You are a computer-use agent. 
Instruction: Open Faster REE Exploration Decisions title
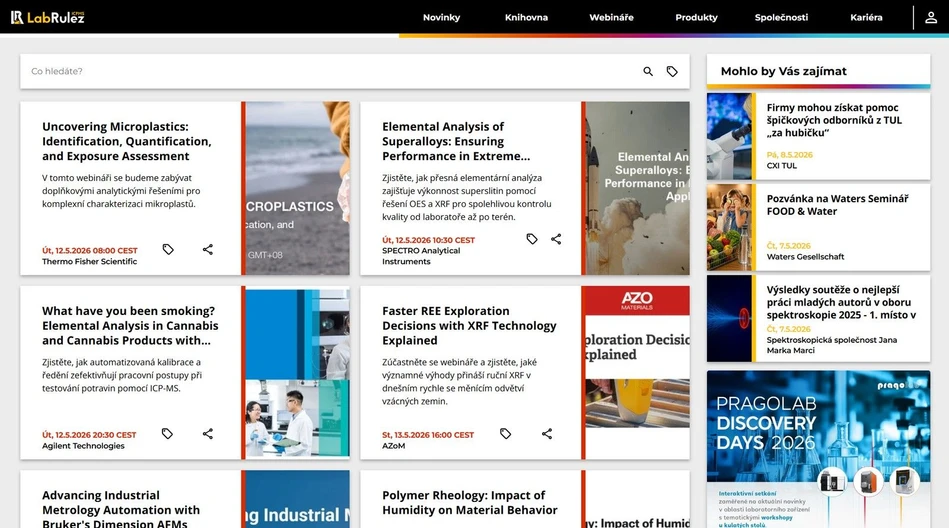[x=469, y=326]
